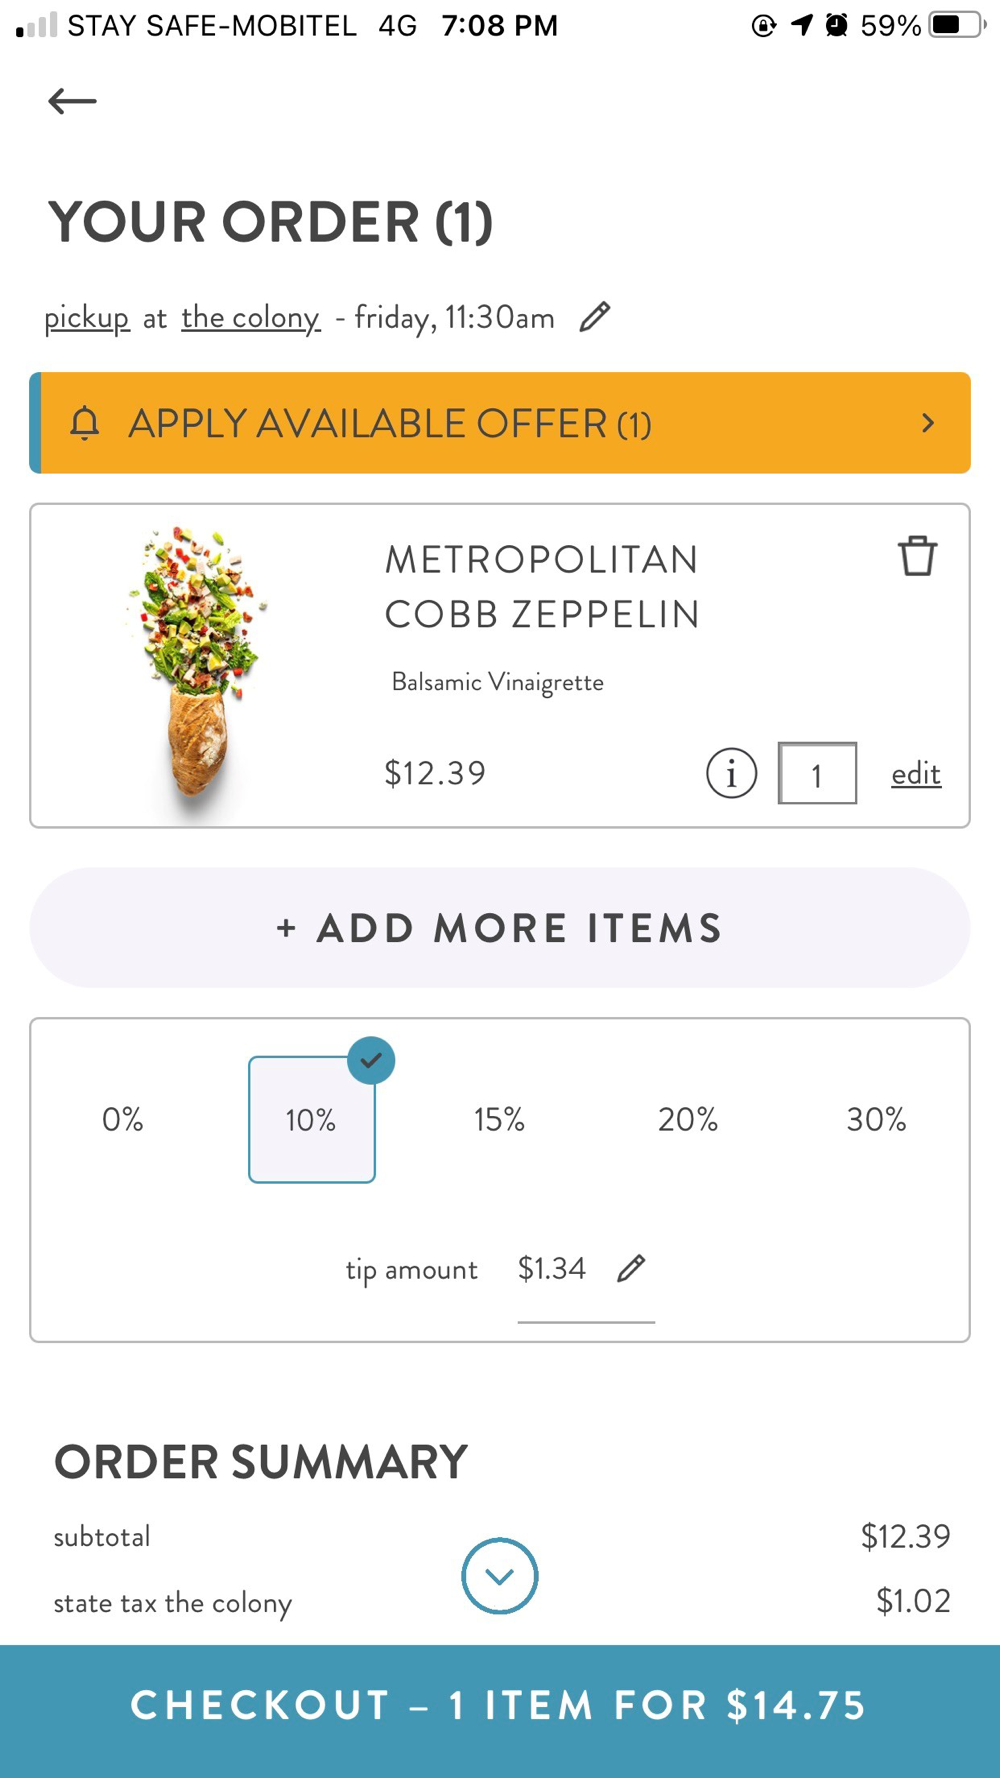Open item info circle icon

click(x=731, y=773)
